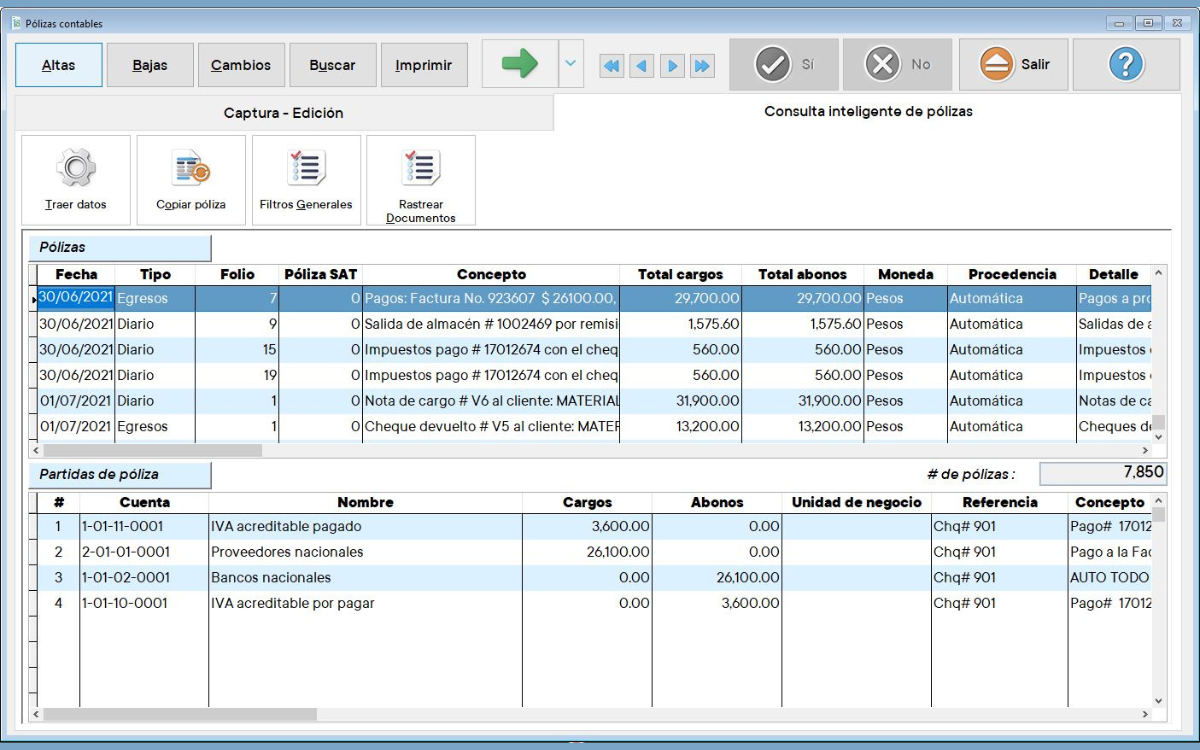This screenshot has width=1200, height=750.
Task: Click the Pólizas grid horizontal scrollbar
Action: click(x=150, y=451)
